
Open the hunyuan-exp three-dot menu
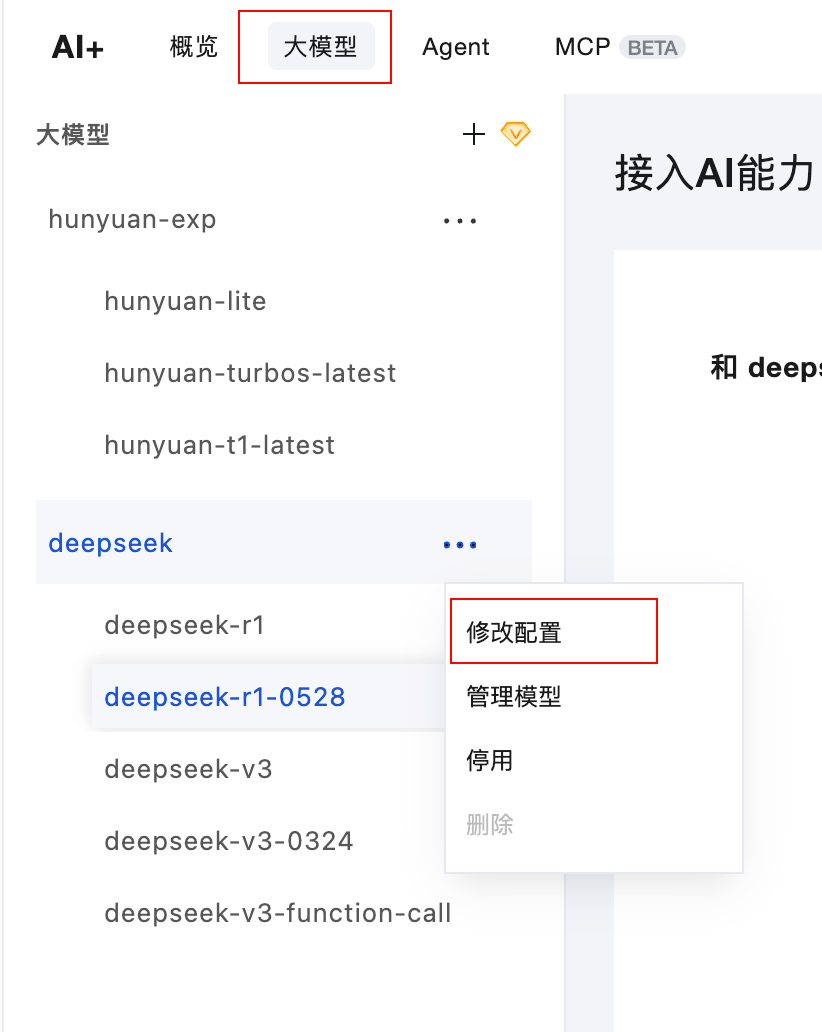459,221
